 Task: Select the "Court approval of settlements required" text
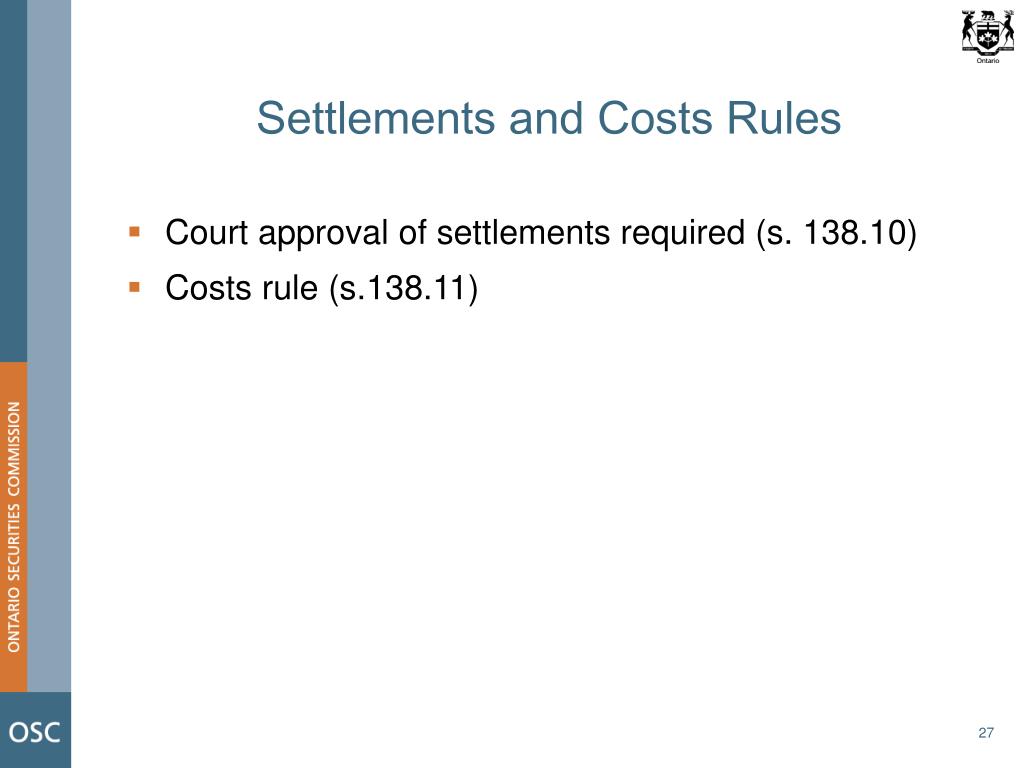(x=455, y=232)
